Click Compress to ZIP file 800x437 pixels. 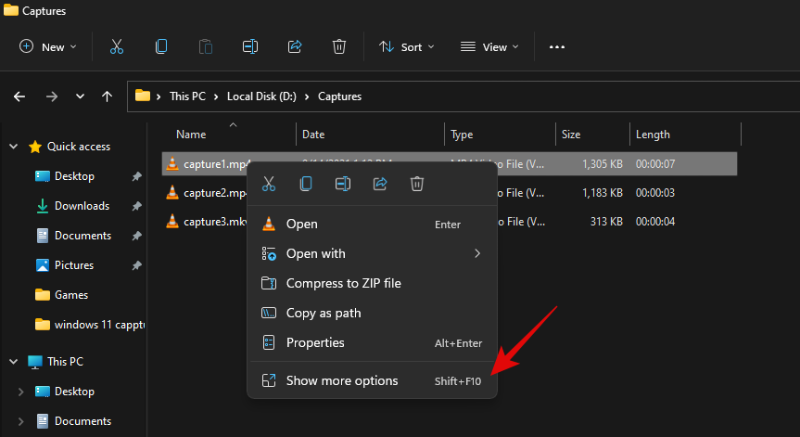point(343,283)
